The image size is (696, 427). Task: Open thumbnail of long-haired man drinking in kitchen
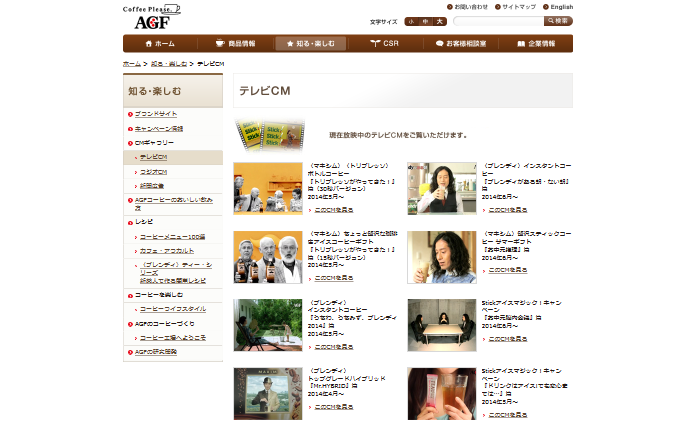(442, 189)
